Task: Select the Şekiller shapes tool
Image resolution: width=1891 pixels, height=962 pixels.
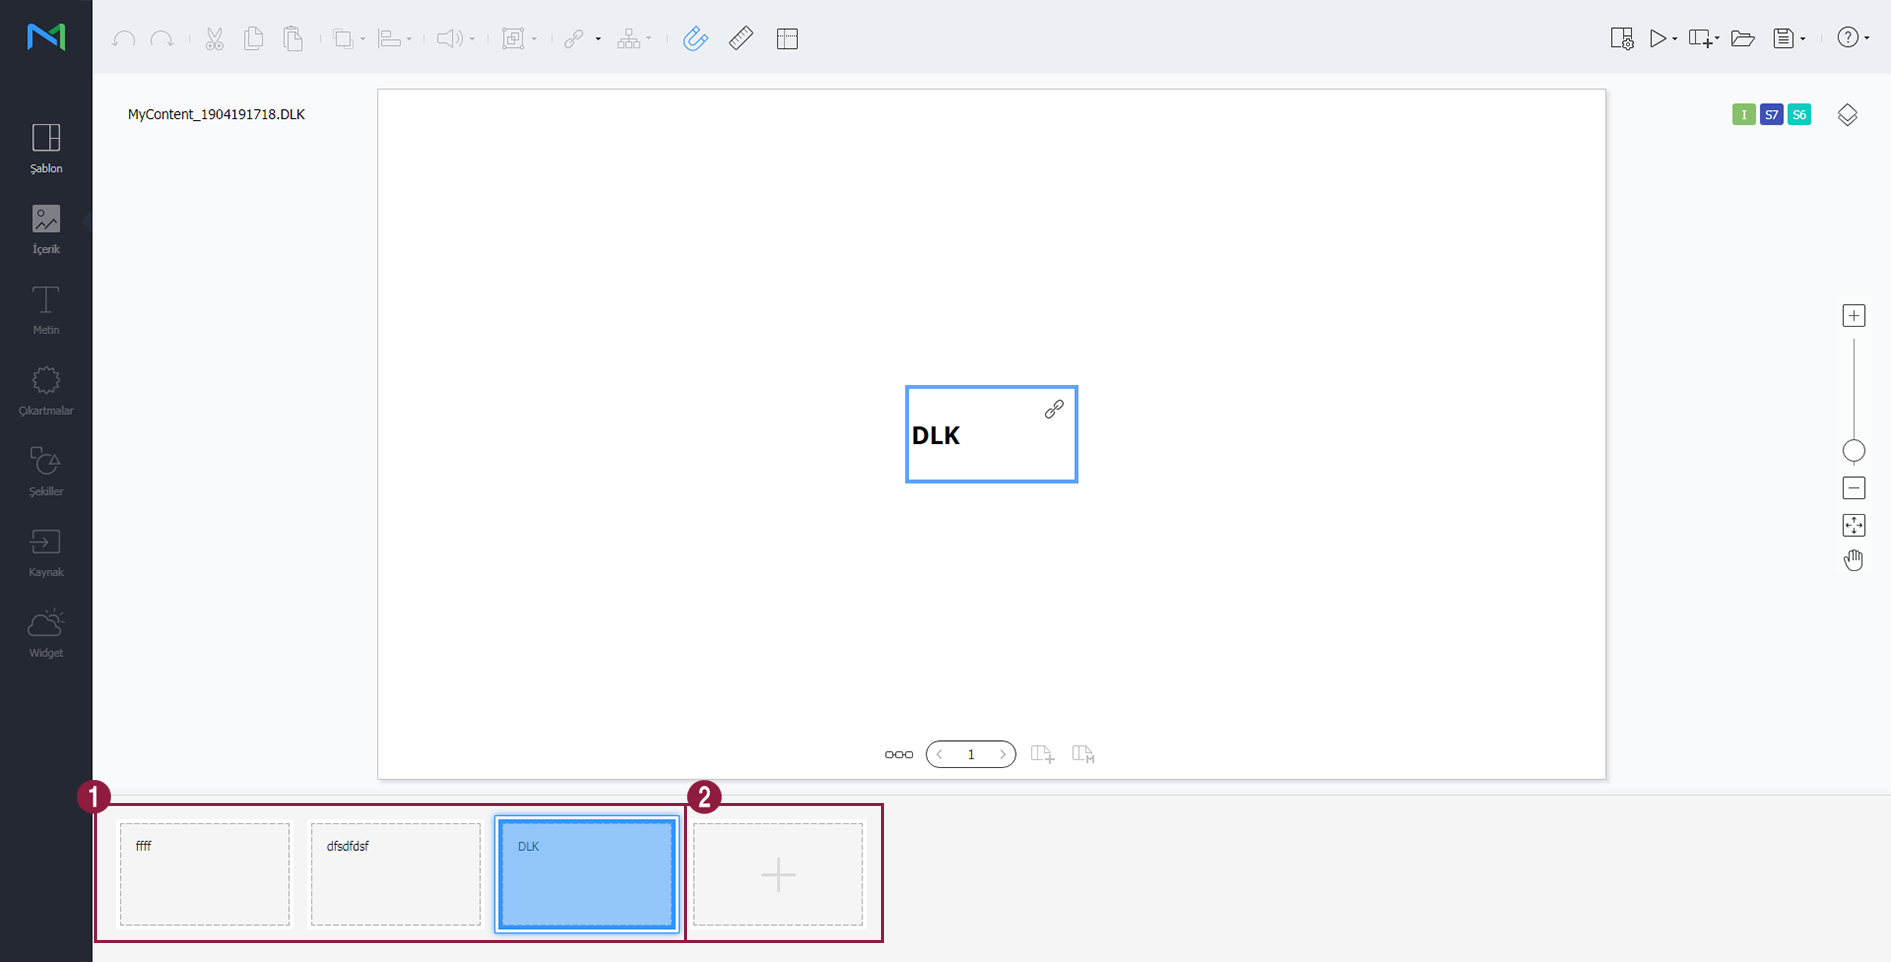Action: coord(46,471)
